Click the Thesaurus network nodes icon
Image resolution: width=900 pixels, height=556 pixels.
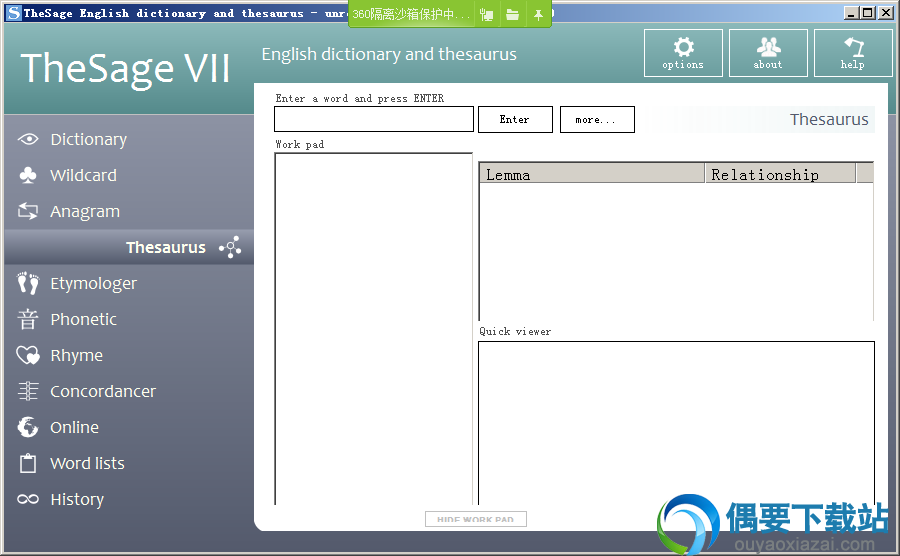pos(230,247)
